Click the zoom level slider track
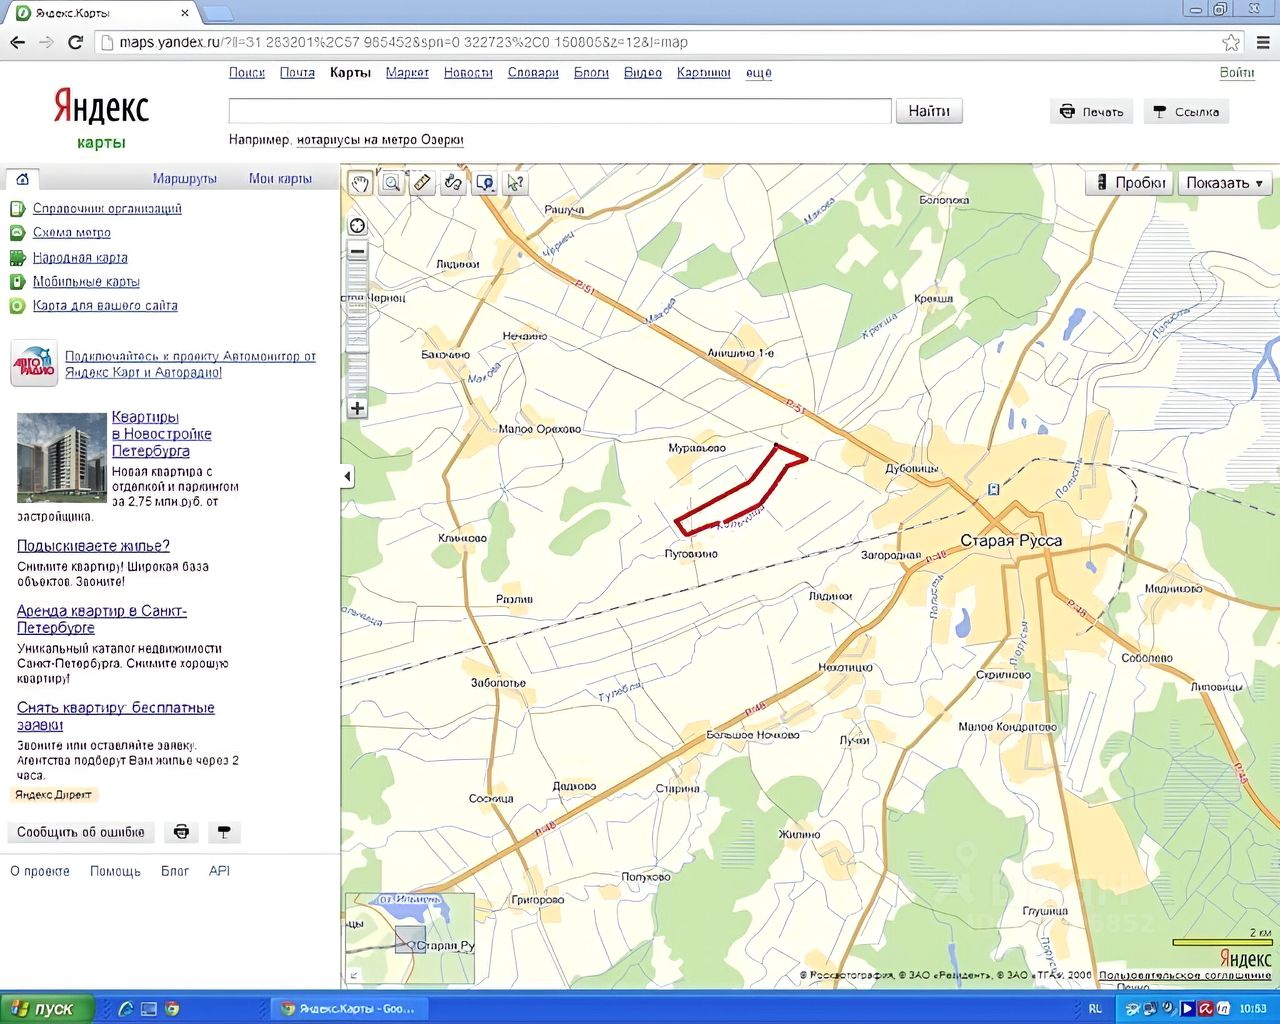The image size is (1280, 1024). click(357, 329)
